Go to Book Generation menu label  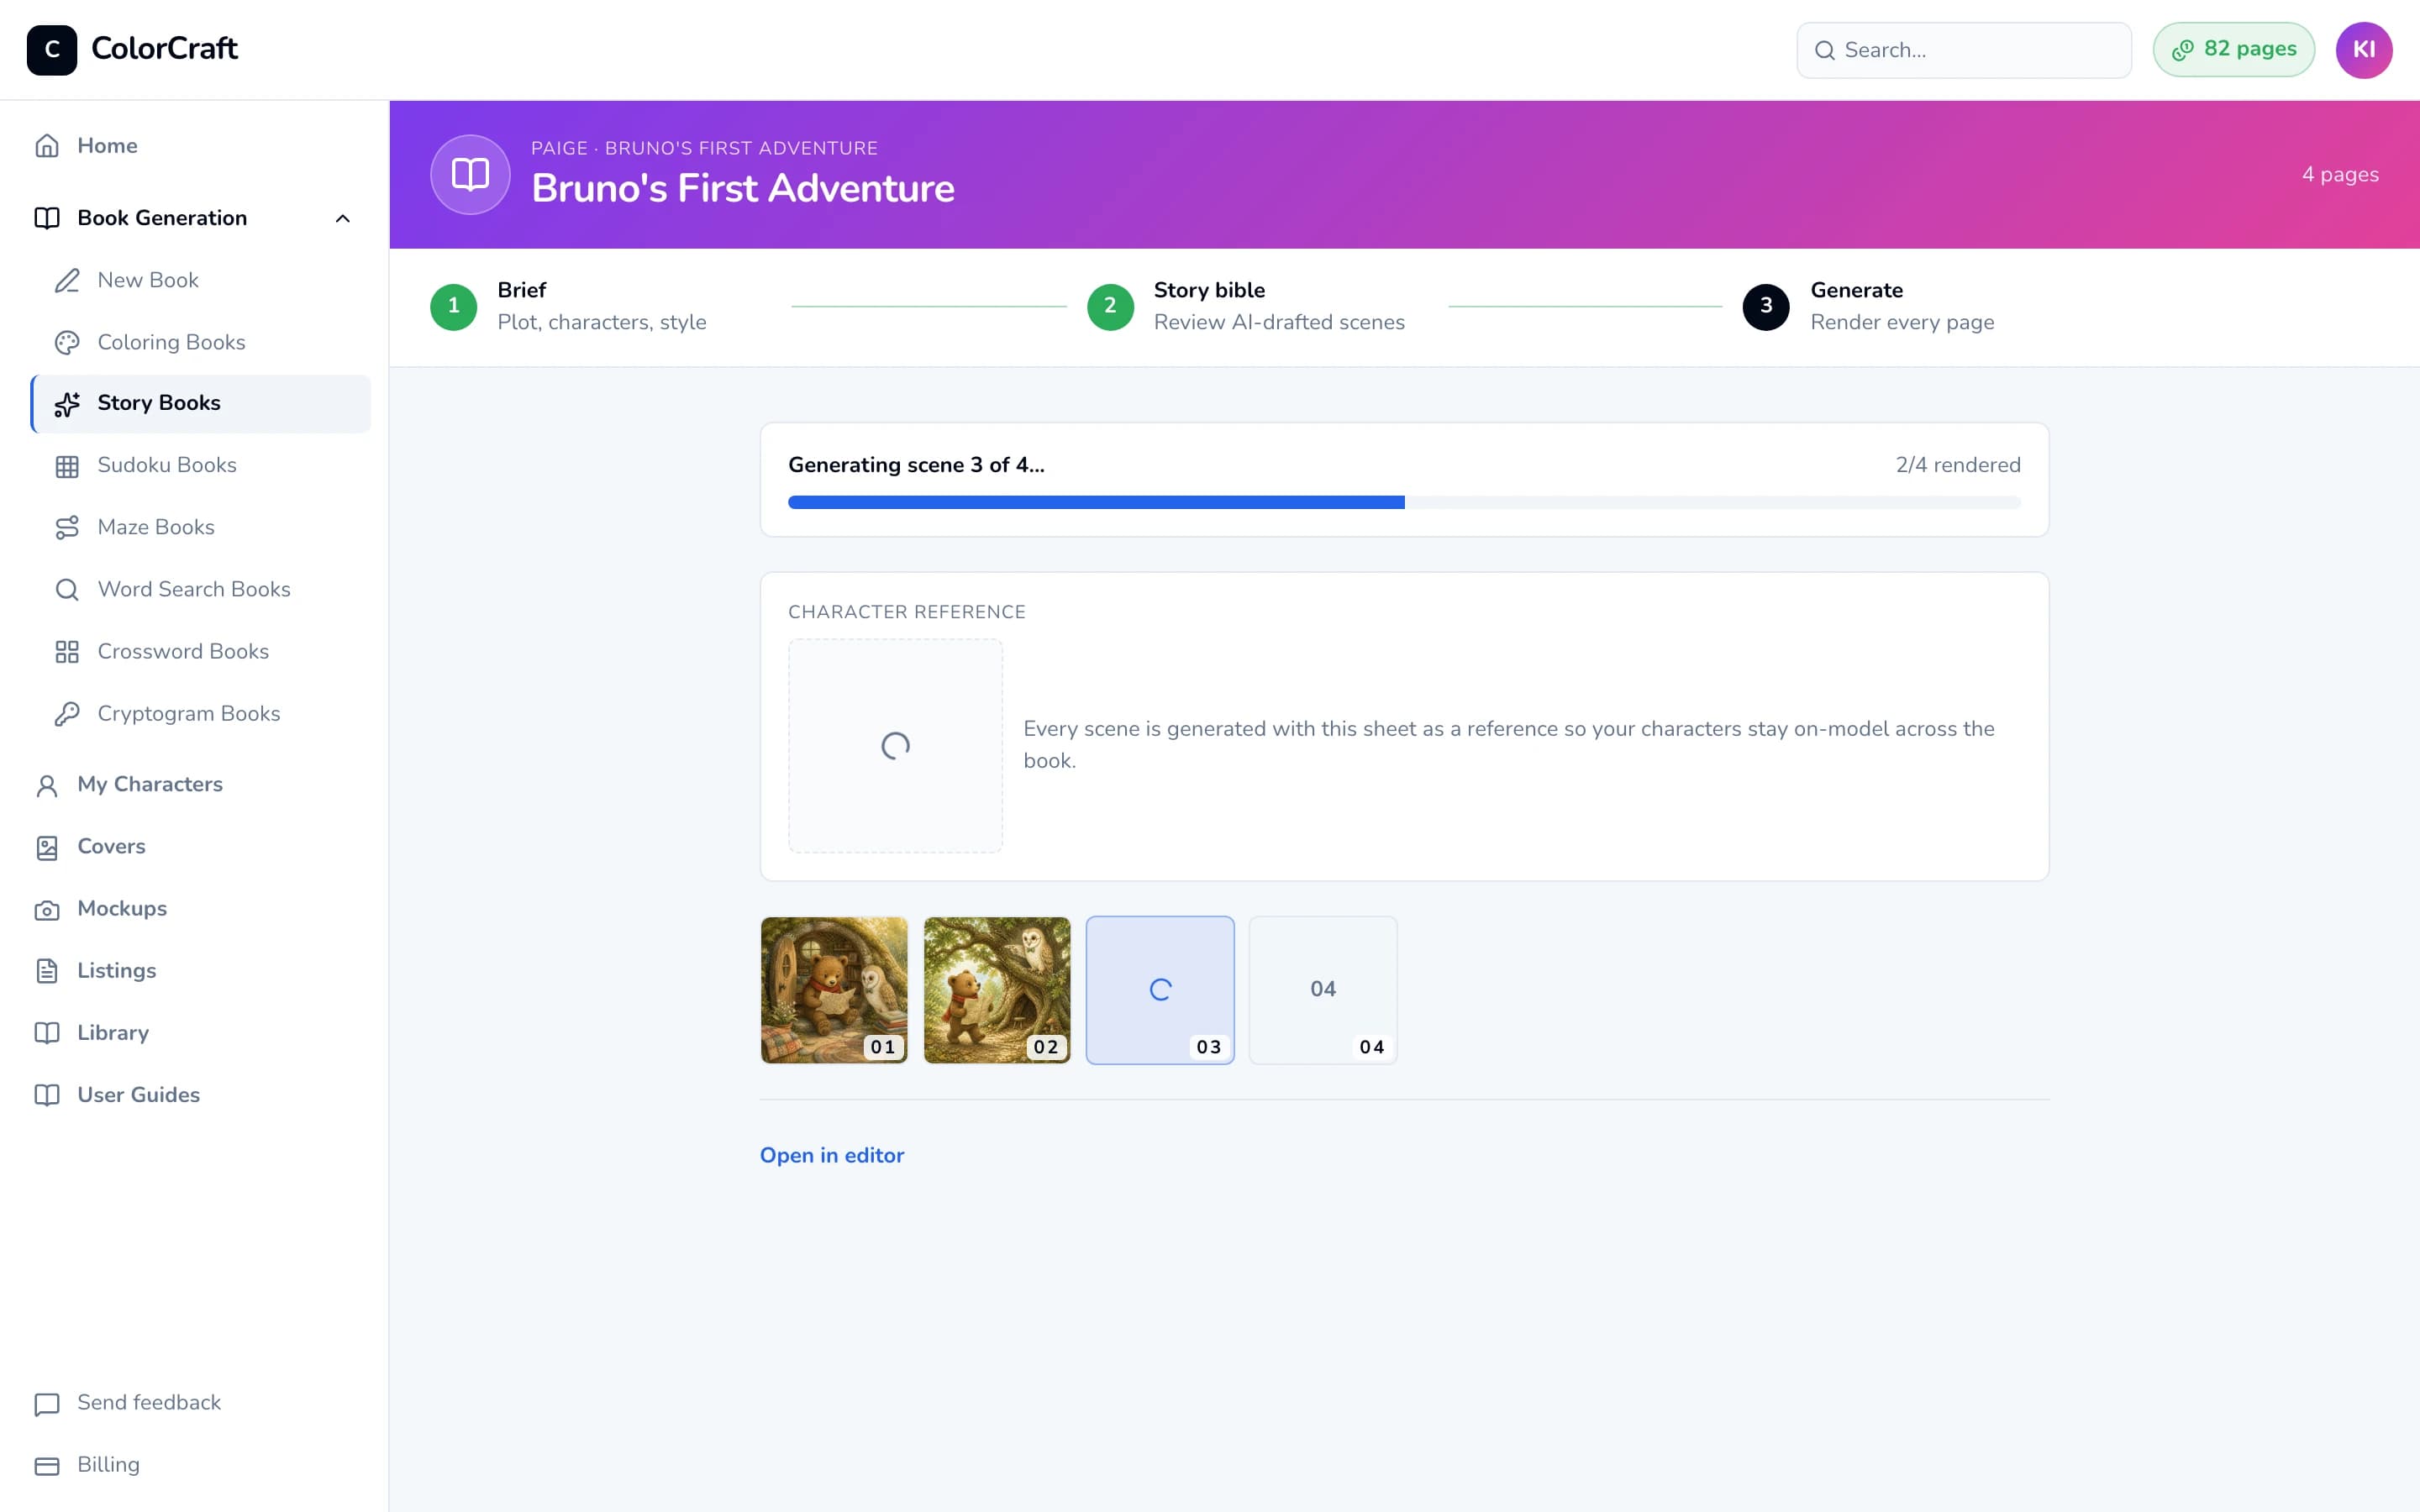[162, 218]
